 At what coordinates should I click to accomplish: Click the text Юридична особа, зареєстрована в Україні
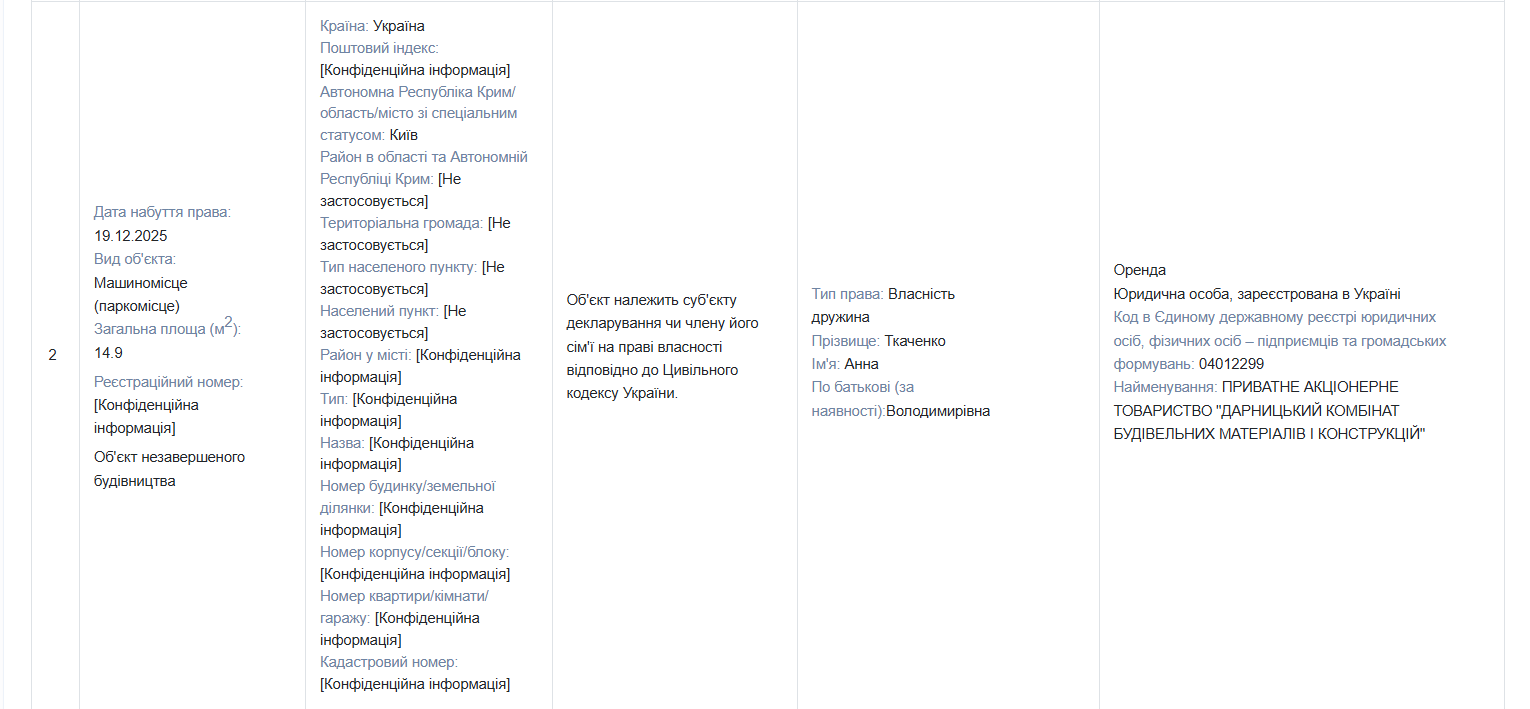[x=1257, y=294]
